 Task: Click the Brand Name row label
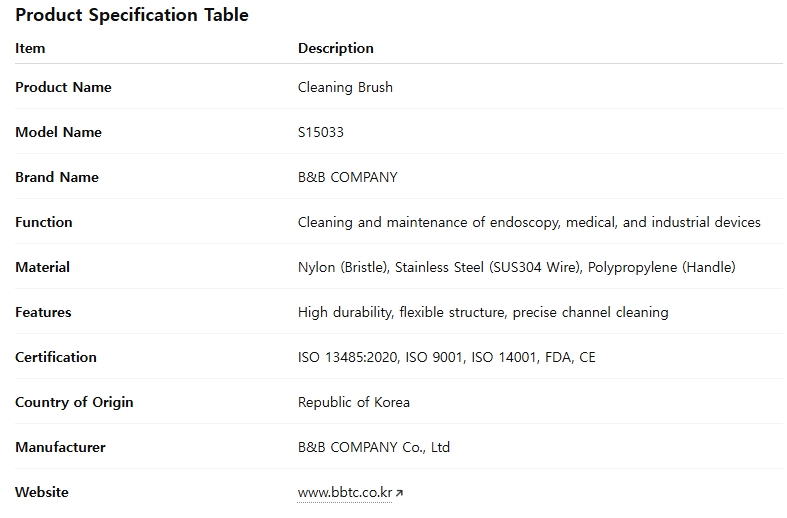(x=57, y=177)
